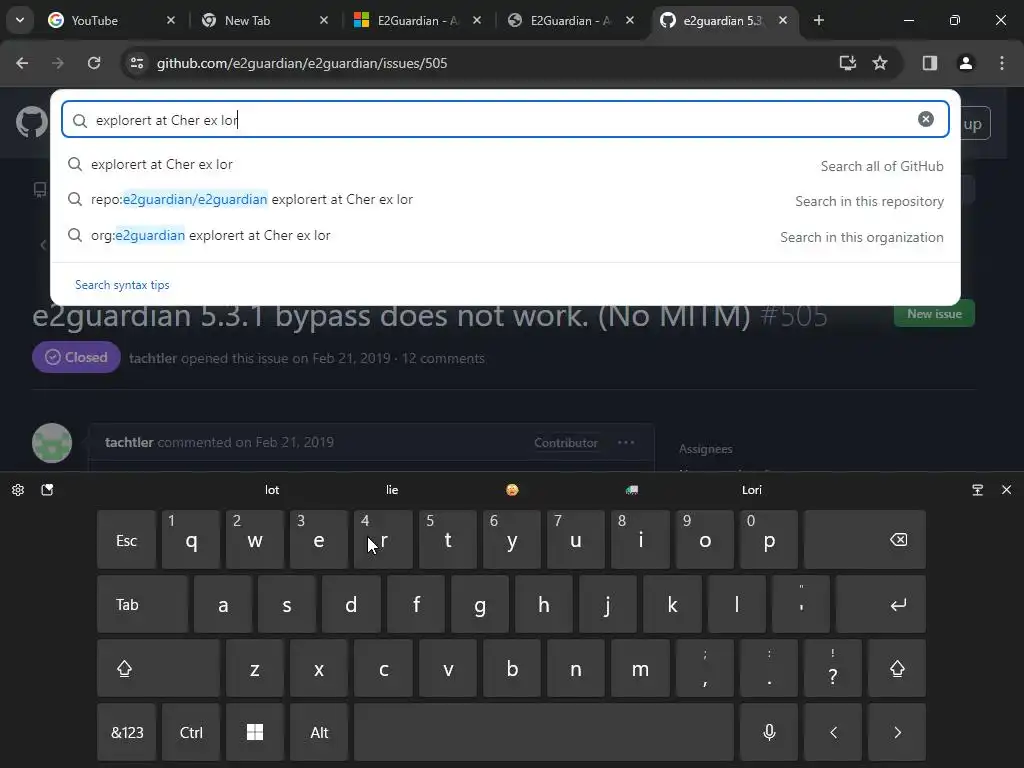Toggle the Ctrl key
The width and height of the screenshot is (1024, 768).
191,732
